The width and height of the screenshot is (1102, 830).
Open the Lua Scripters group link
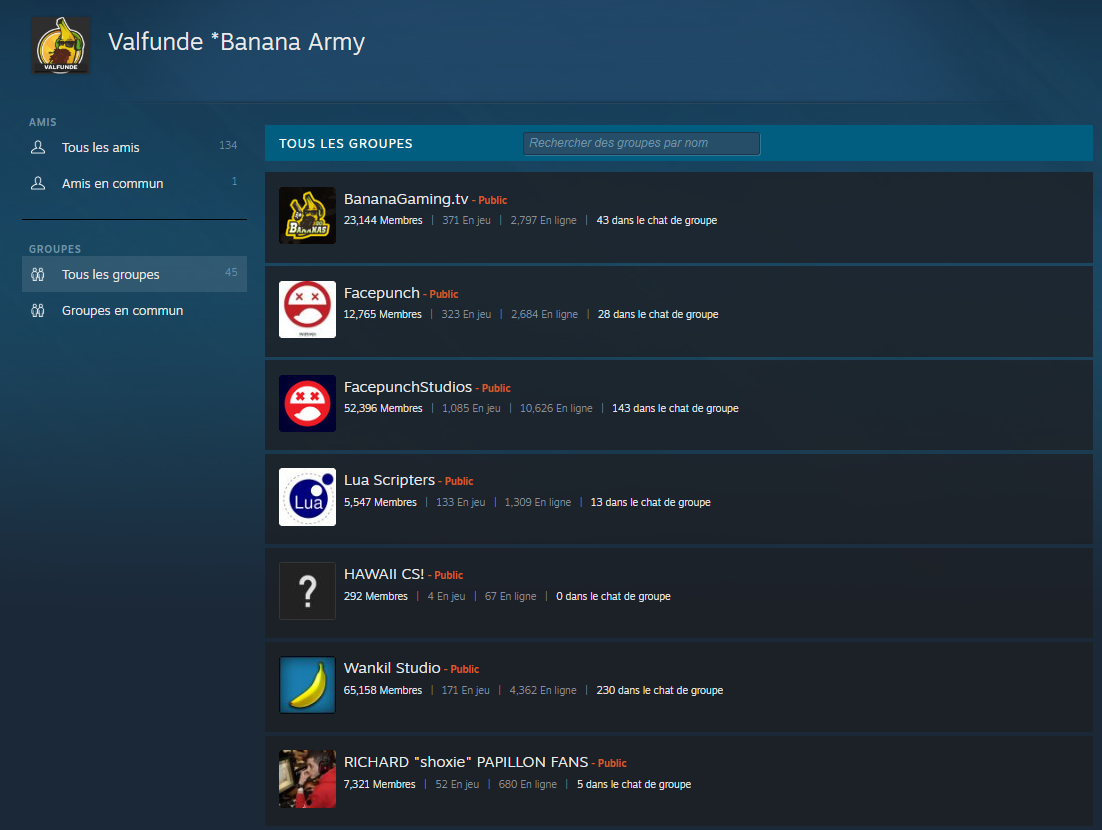click(389, 480)
